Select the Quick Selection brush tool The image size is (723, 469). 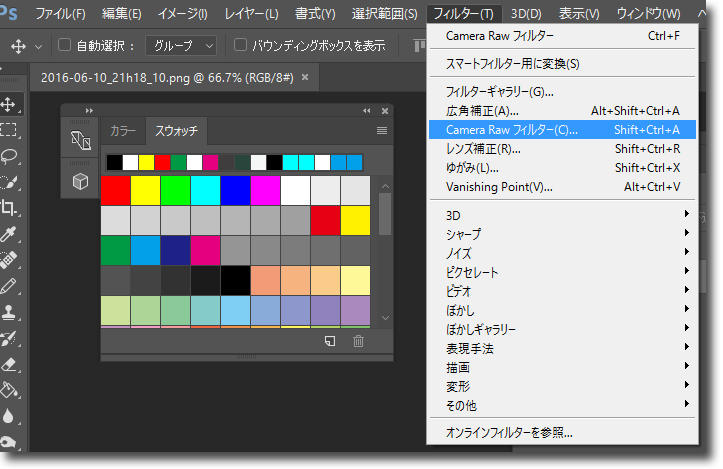[x=8, y=182]
